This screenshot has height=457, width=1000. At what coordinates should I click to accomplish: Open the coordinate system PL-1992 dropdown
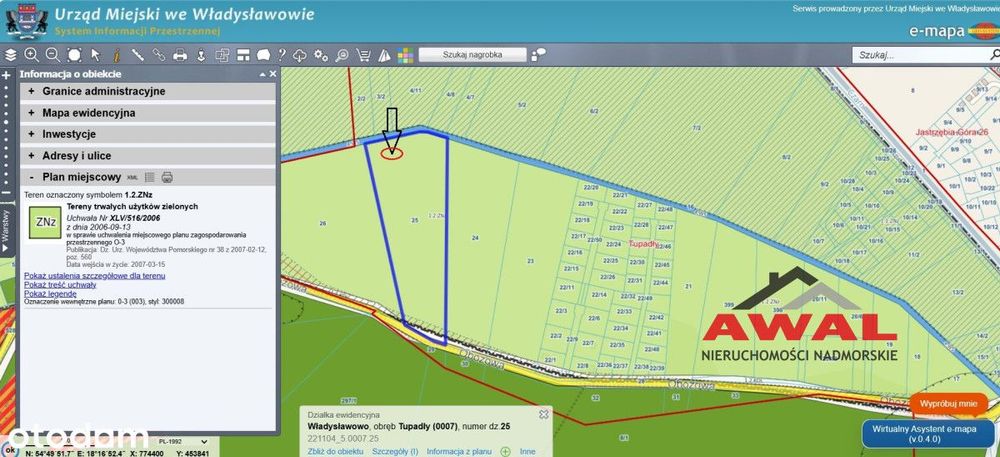click(184, 441)
